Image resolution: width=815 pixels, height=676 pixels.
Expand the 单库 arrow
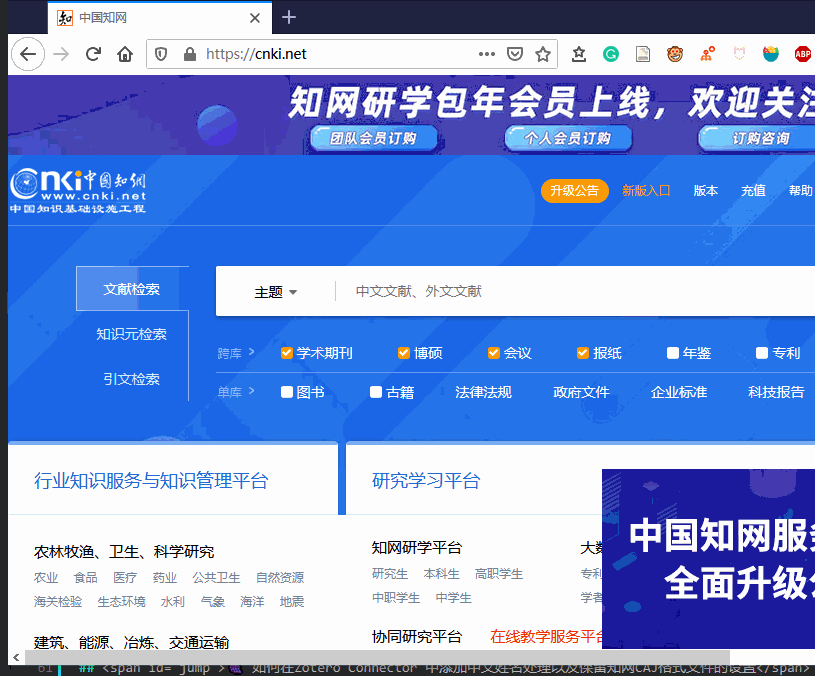pos(252,391)
